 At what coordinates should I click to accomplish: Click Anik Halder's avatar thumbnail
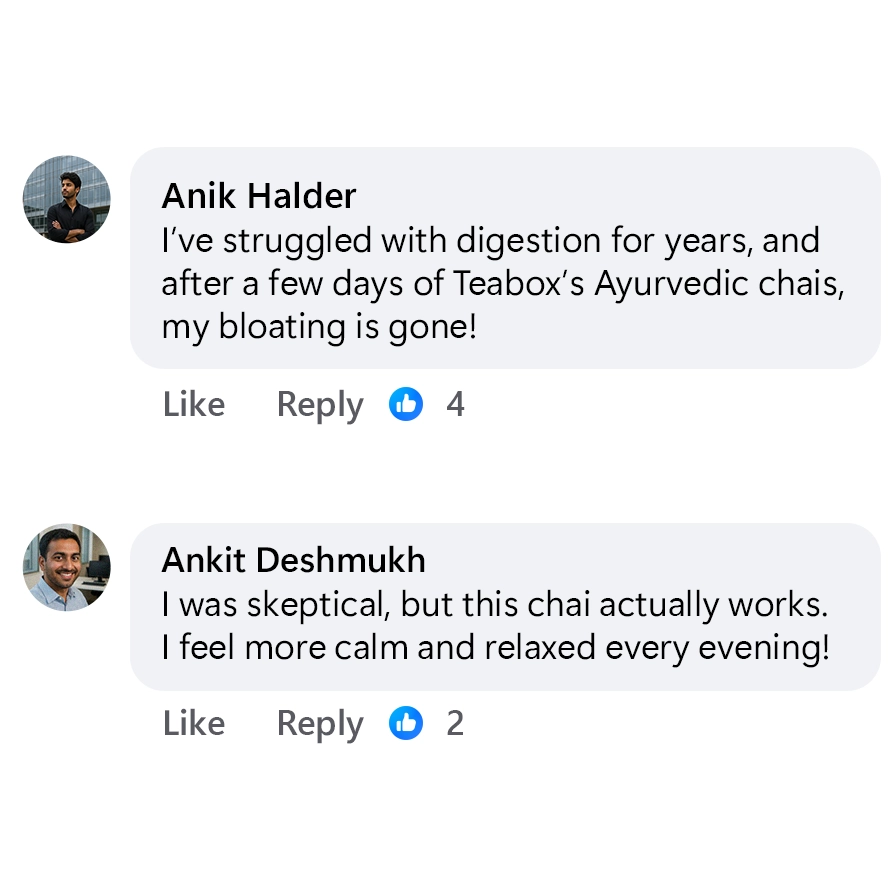(66, 200)
